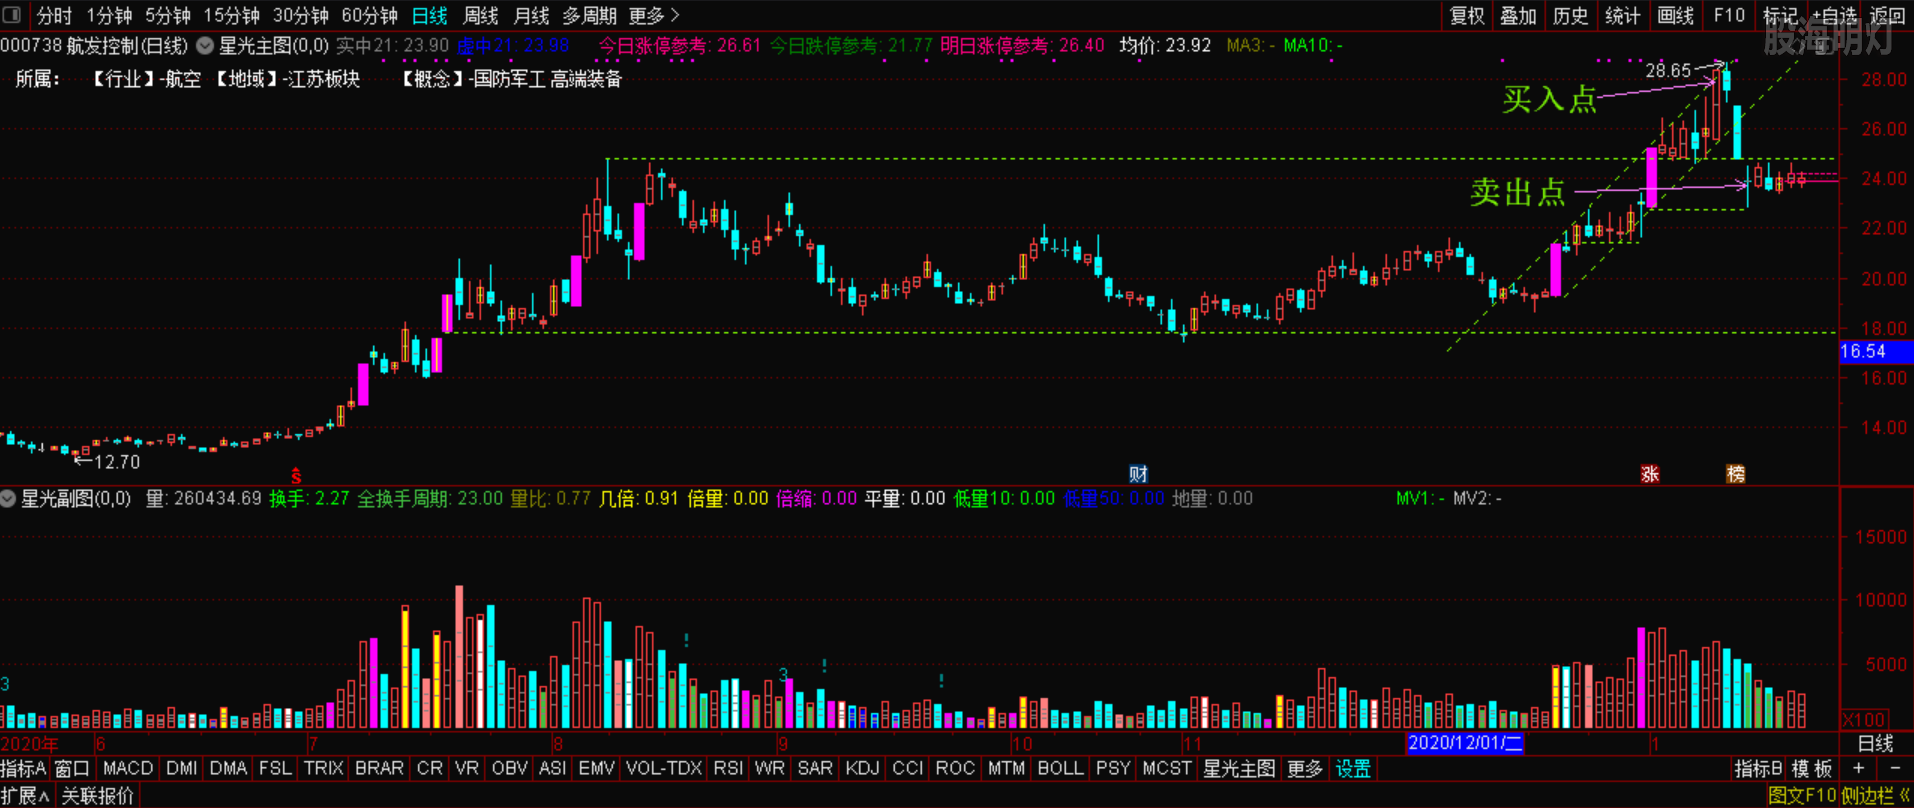This screenshot has height=808, width=1914.
Task: Open the 历史 history button
Action: tap(1570, 16)
